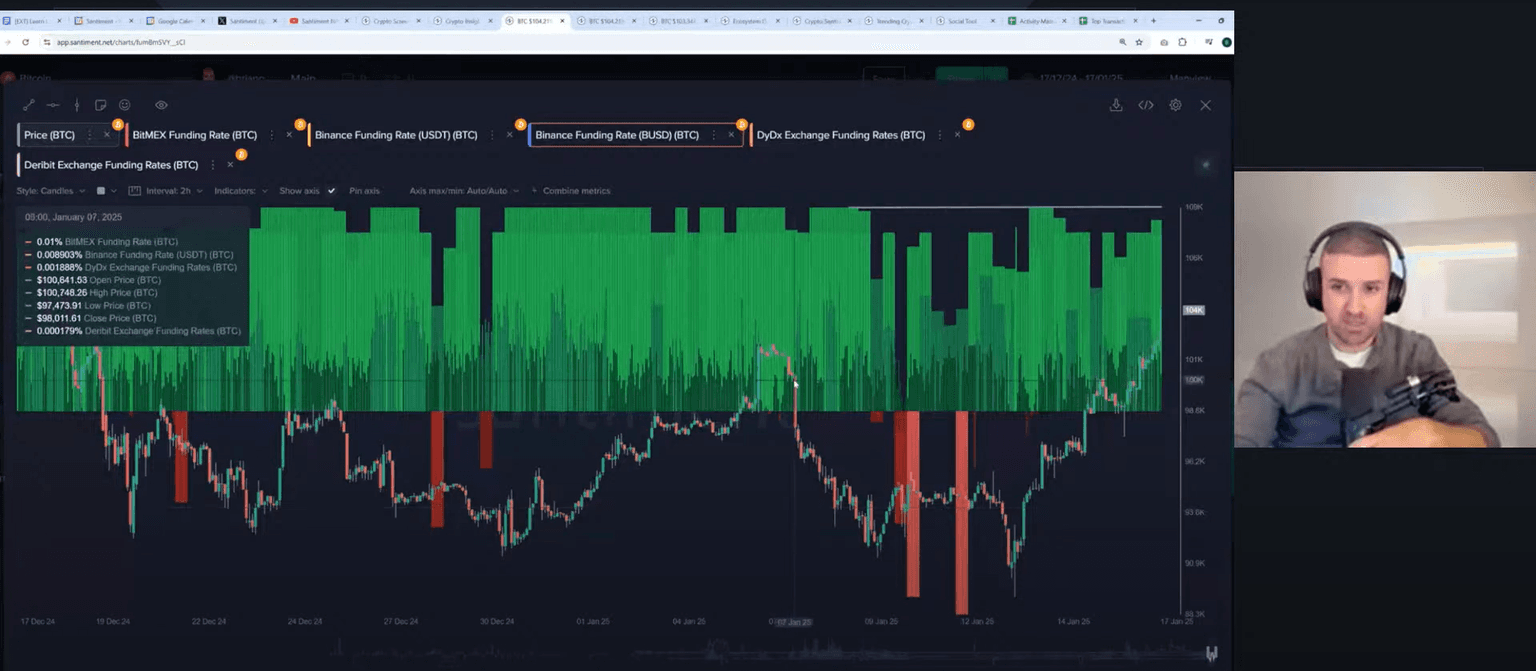Click the sticky note annotation icon

click(100, 105)
